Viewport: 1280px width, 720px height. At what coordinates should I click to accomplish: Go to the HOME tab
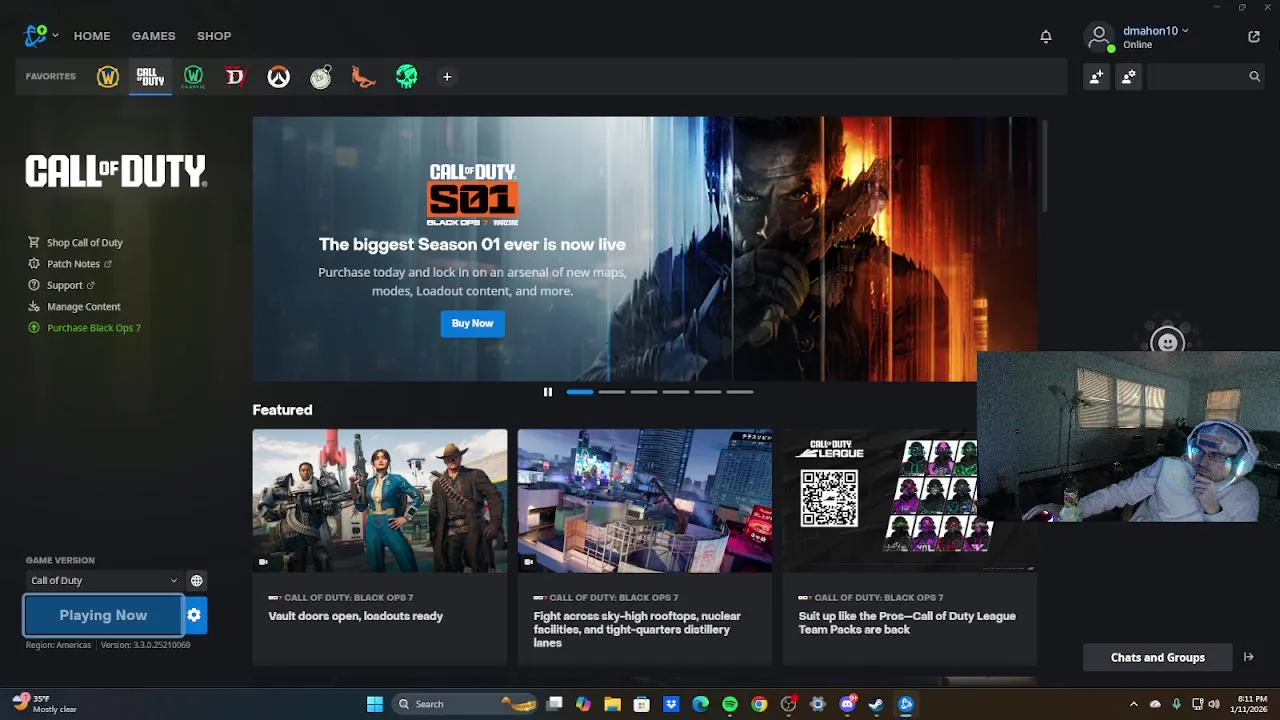[x=92, y=36]
